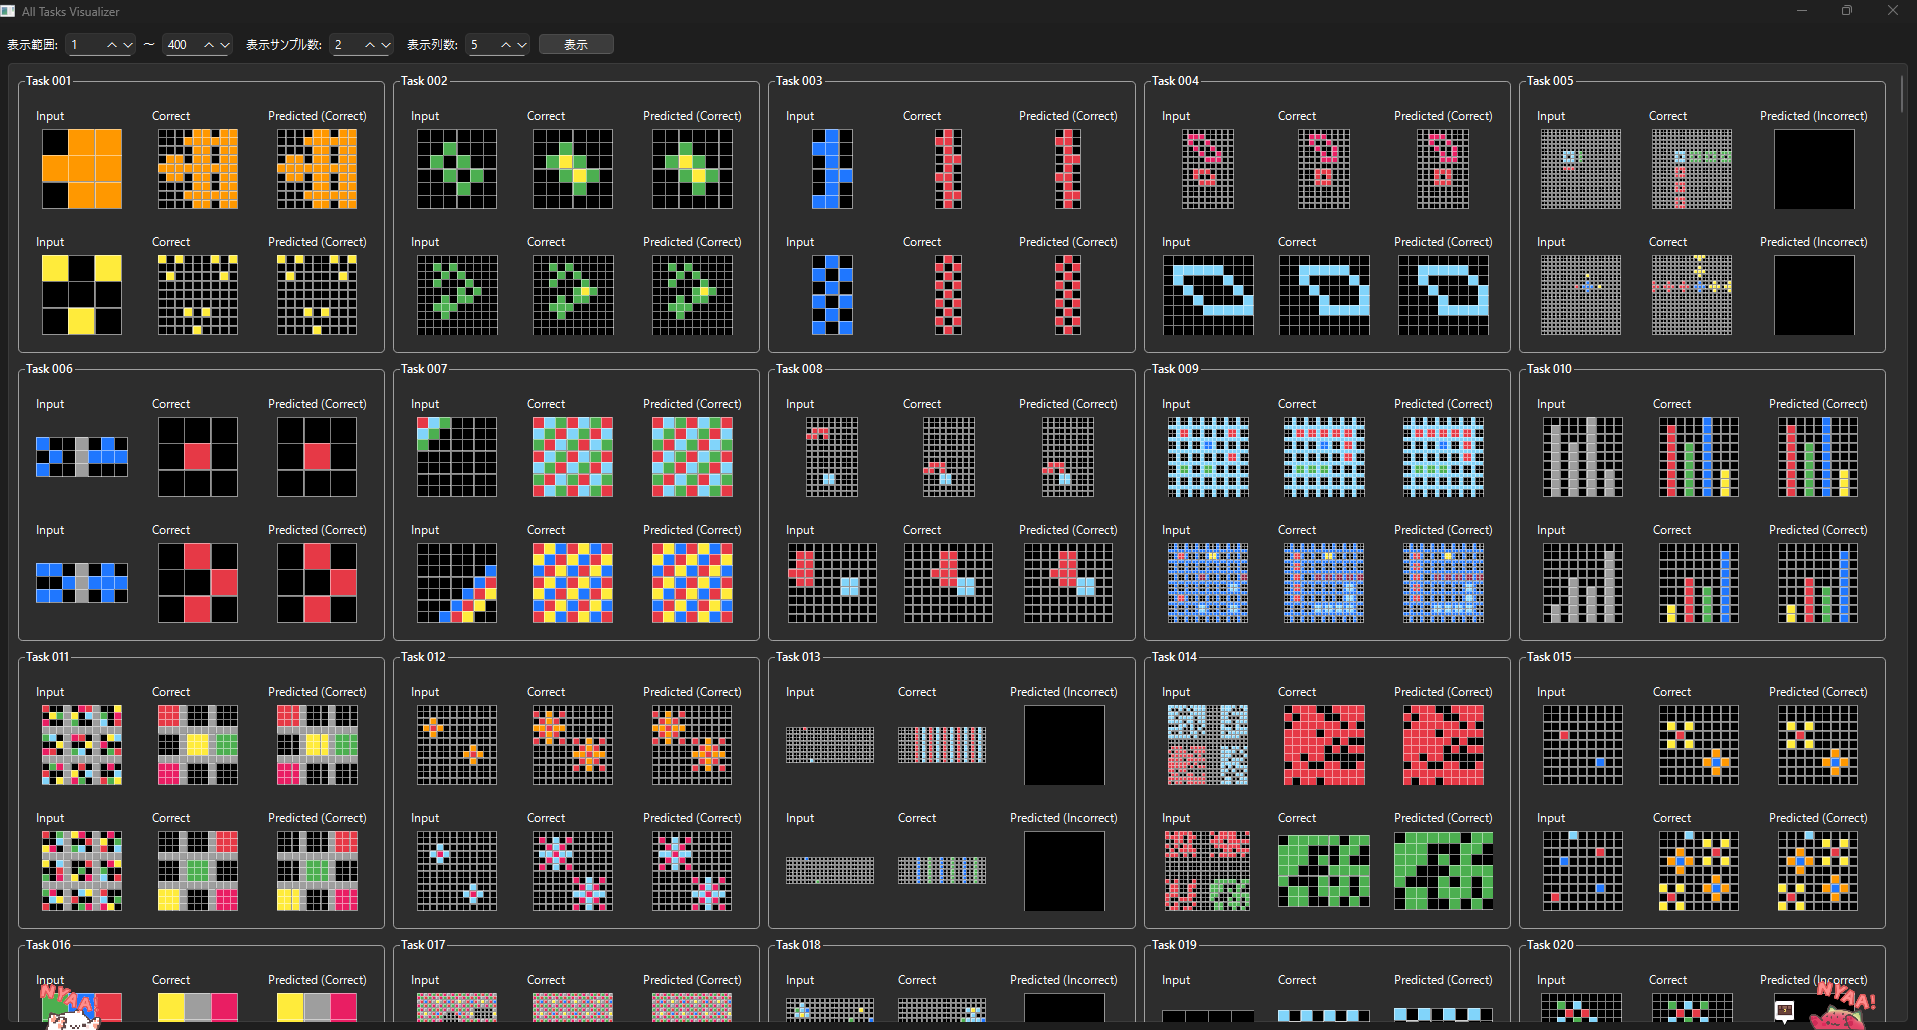This screenshot has width=1917, height=1030.
Task: Decrease the range end value 400
Action: pos(224,45)
